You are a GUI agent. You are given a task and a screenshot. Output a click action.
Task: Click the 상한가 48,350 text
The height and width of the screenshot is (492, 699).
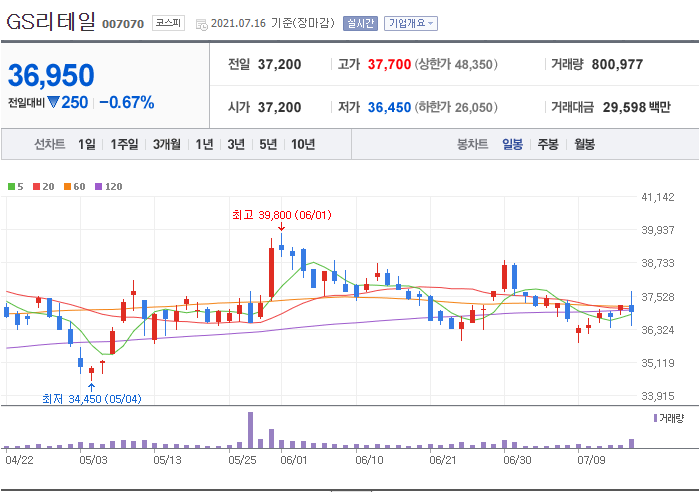tap(456, 64)
